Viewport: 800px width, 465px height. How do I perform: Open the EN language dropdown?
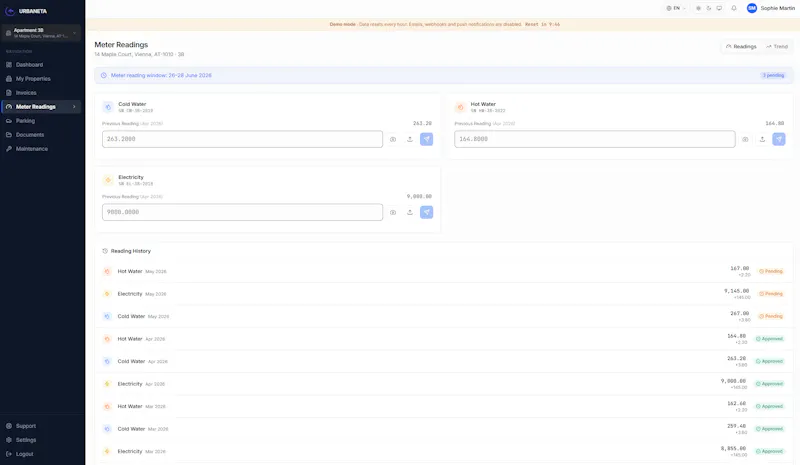click(x=676, y=8)
